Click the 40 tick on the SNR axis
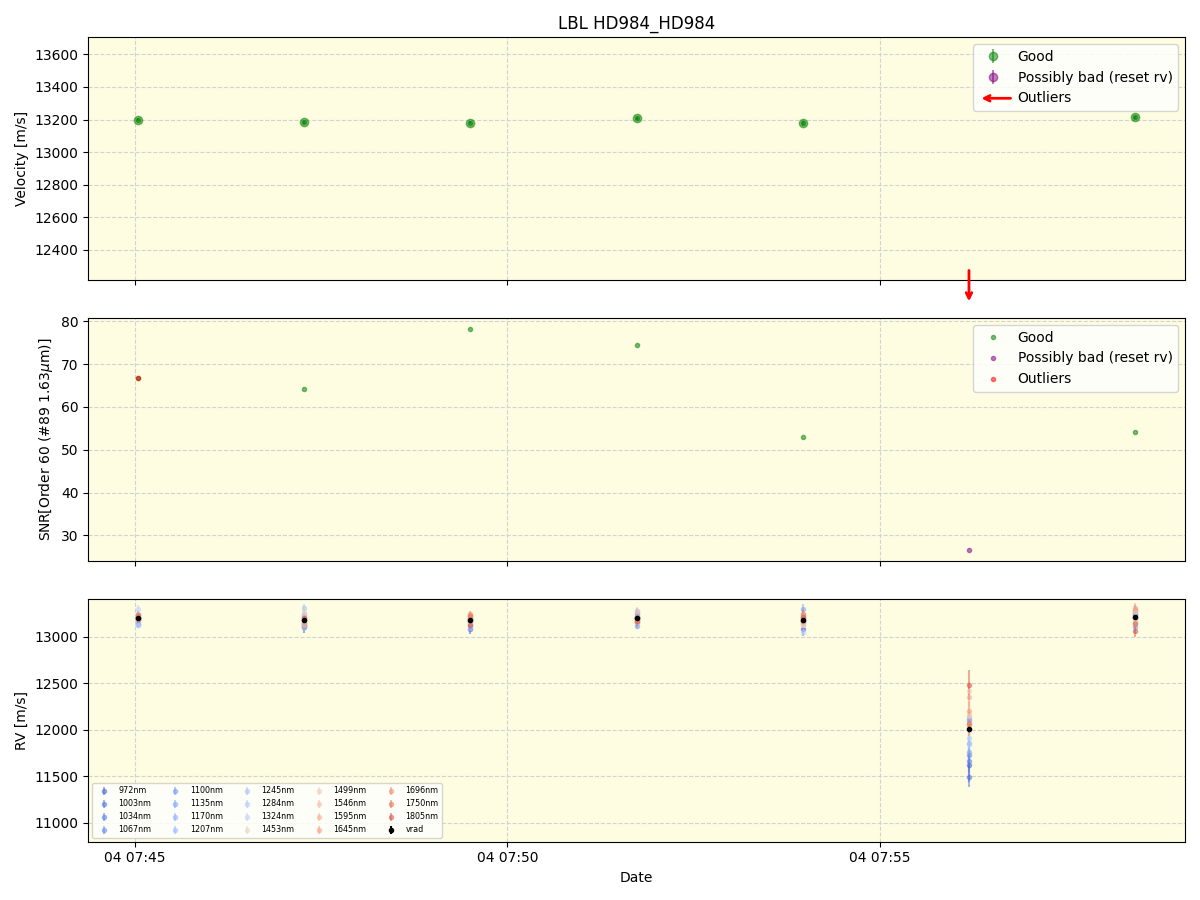Screen dimensions: 1200x900 [x=71, y=494]
